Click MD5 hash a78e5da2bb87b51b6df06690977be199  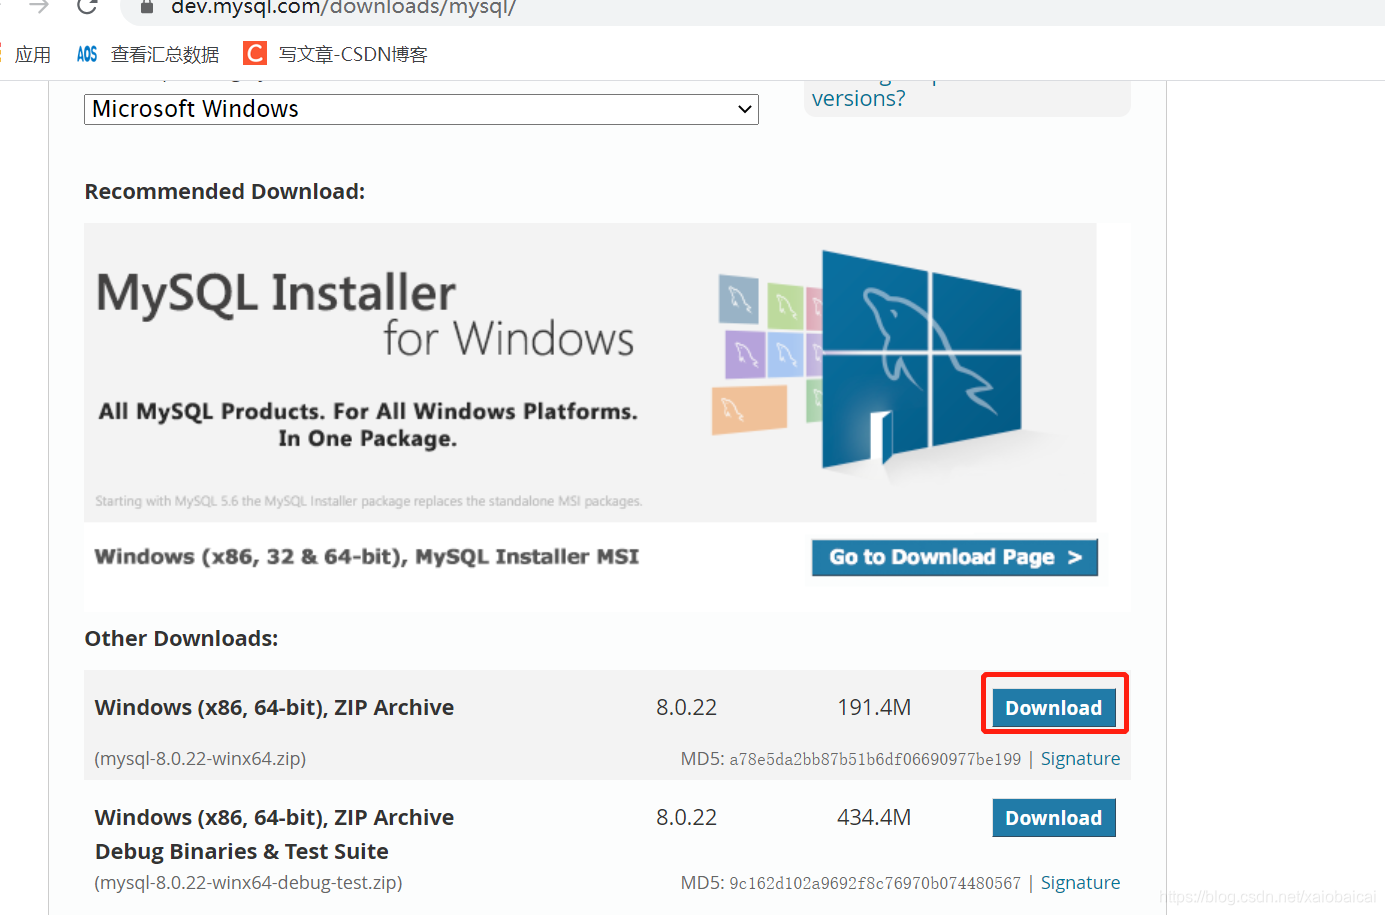coord(875,759)
